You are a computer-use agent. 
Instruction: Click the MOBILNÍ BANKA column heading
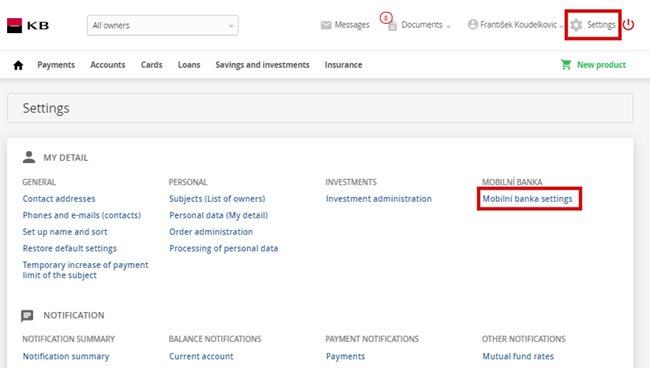(x=512, y=182)
